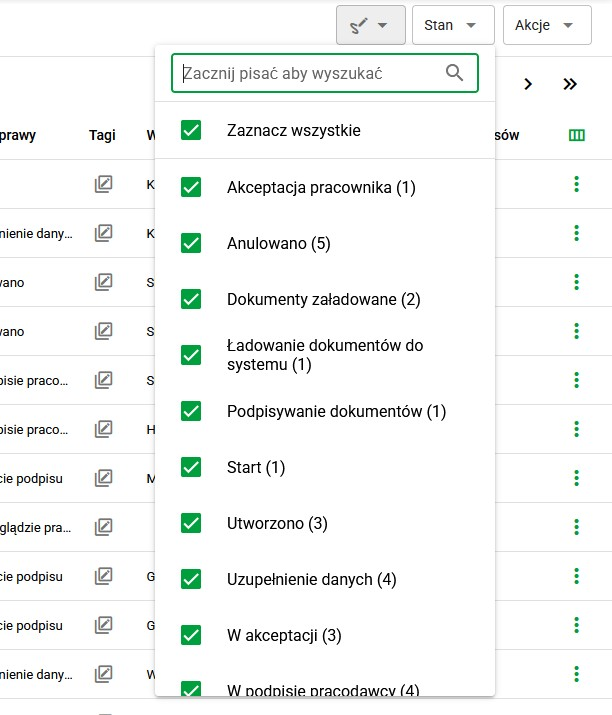Click the 'Tagi' column header

[x=102, y=135]
